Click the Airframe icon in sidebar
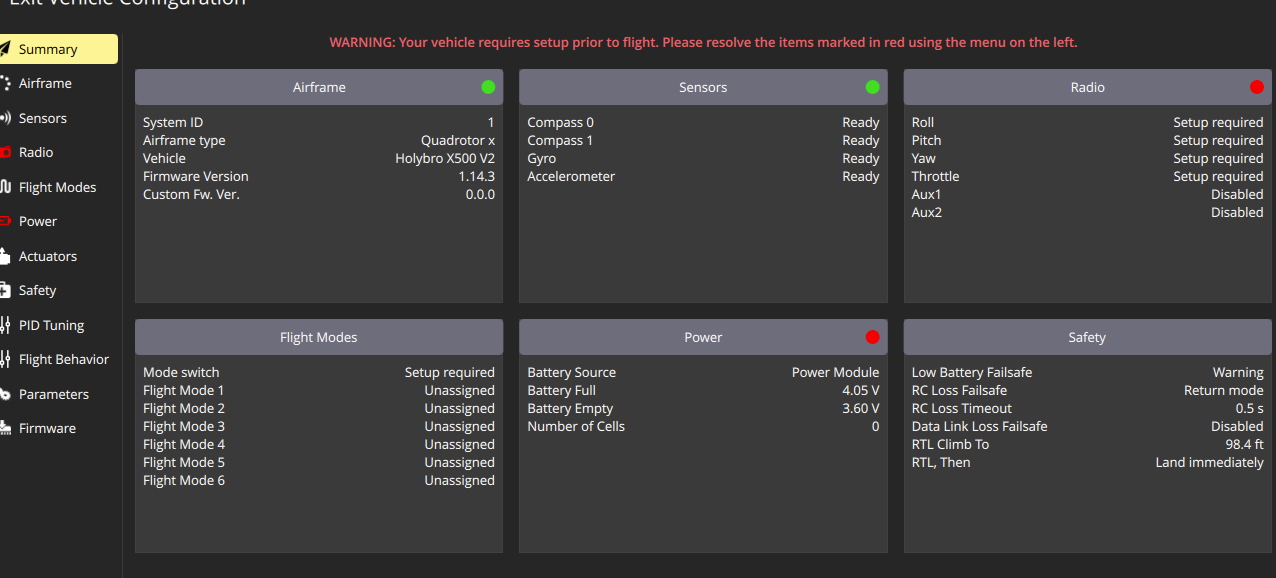The width and height of the screenshot is (1276, 578). coord(5,83)
